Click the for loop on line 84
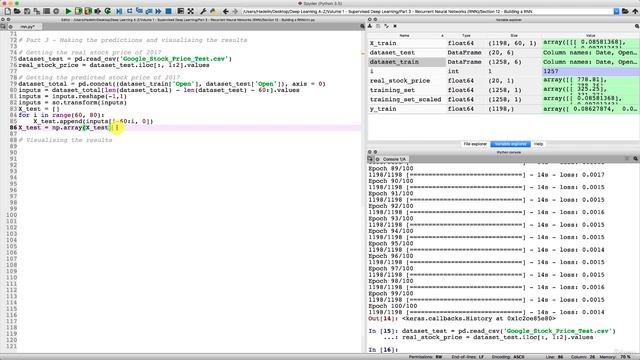Image resolution: width=640 pixels, height=360 pixels. (62, 115)
